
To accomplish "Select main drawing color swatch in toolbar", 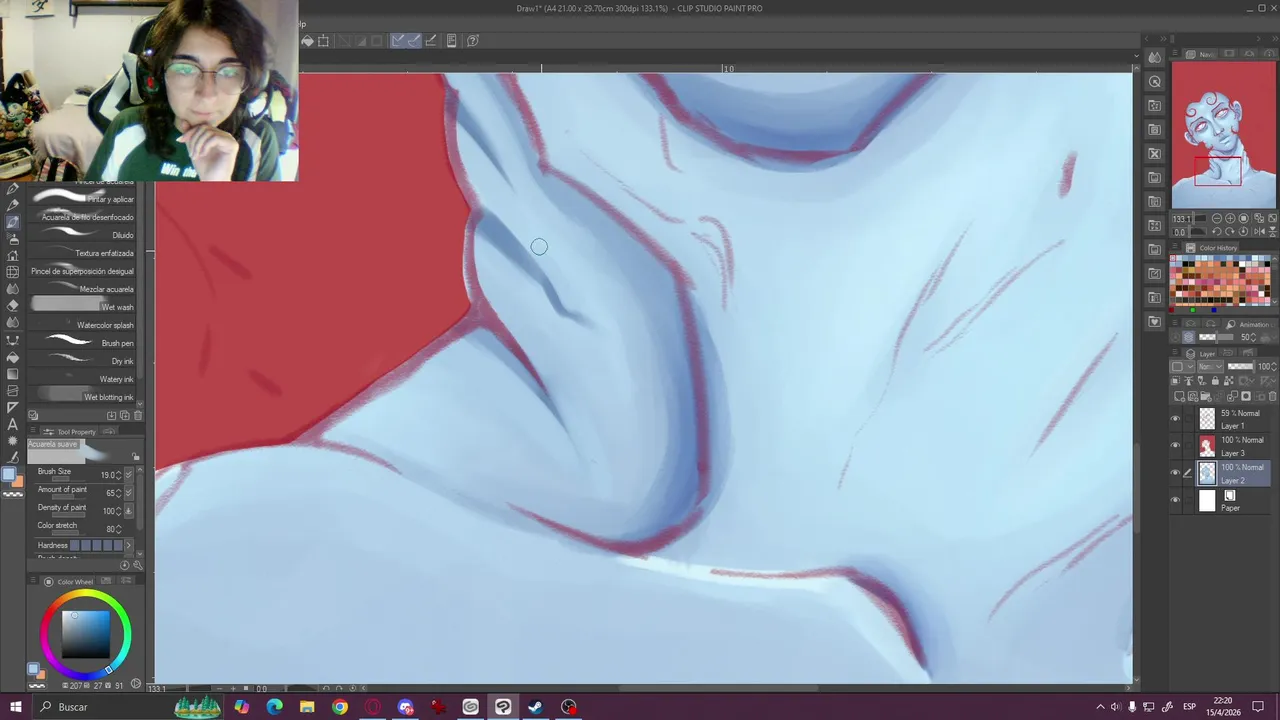I will (x=9, y=475).
